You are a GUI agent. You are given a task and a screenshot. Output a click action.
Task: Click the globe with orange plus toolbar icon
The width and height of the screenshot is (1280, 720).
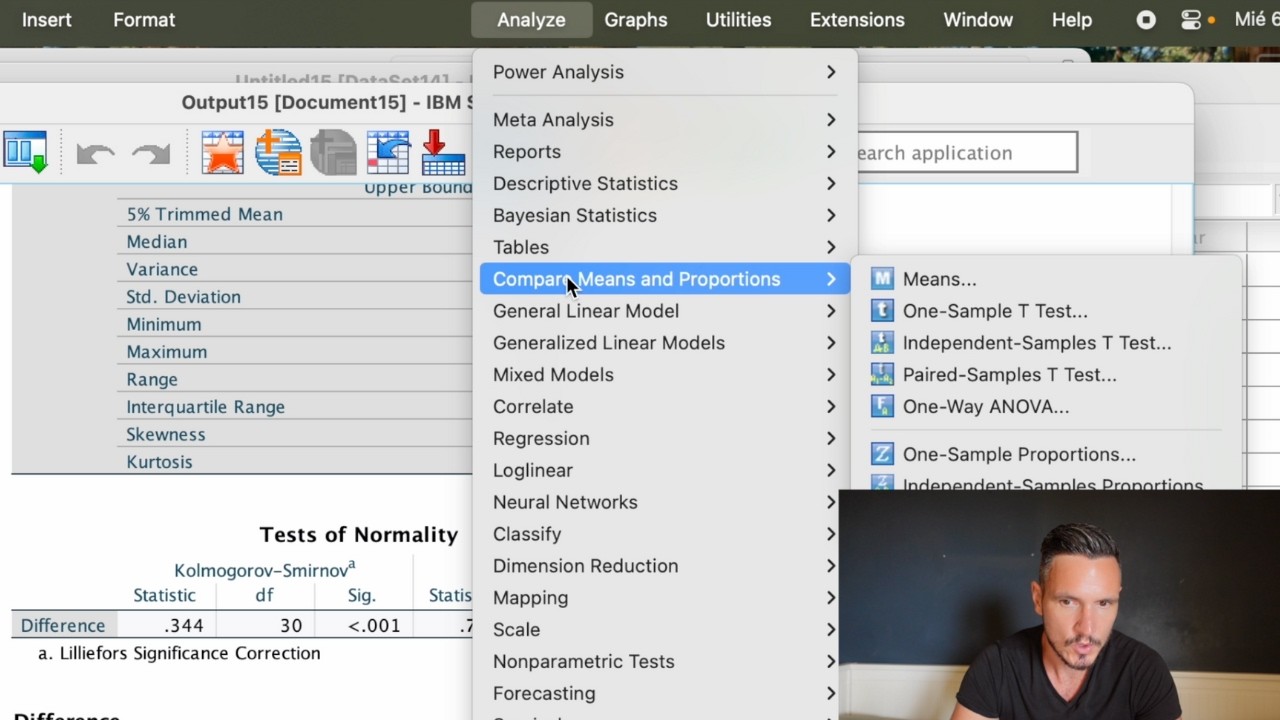coord(278,152)
